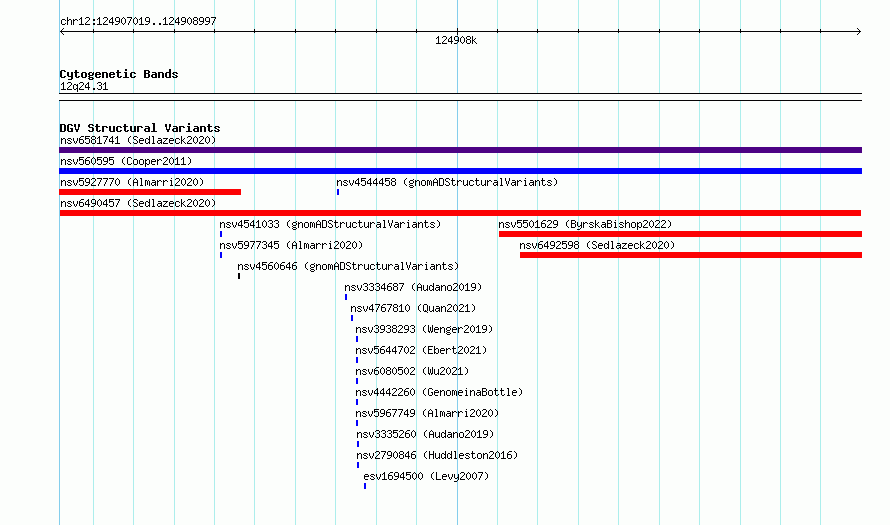
Task: Open nsv4544458 (gnomADStructuralVariants) label
Action: tap(447, 182)
